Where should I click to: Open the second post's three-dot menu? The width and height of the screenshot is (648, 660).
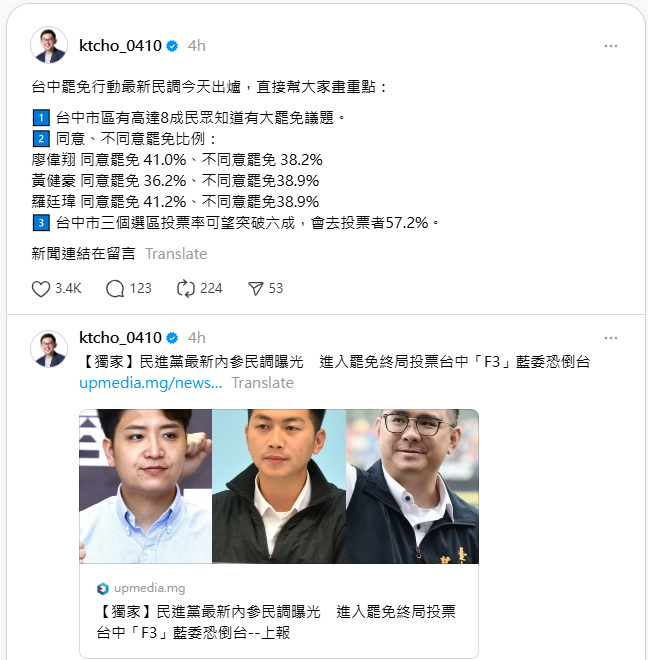(611, 338)
